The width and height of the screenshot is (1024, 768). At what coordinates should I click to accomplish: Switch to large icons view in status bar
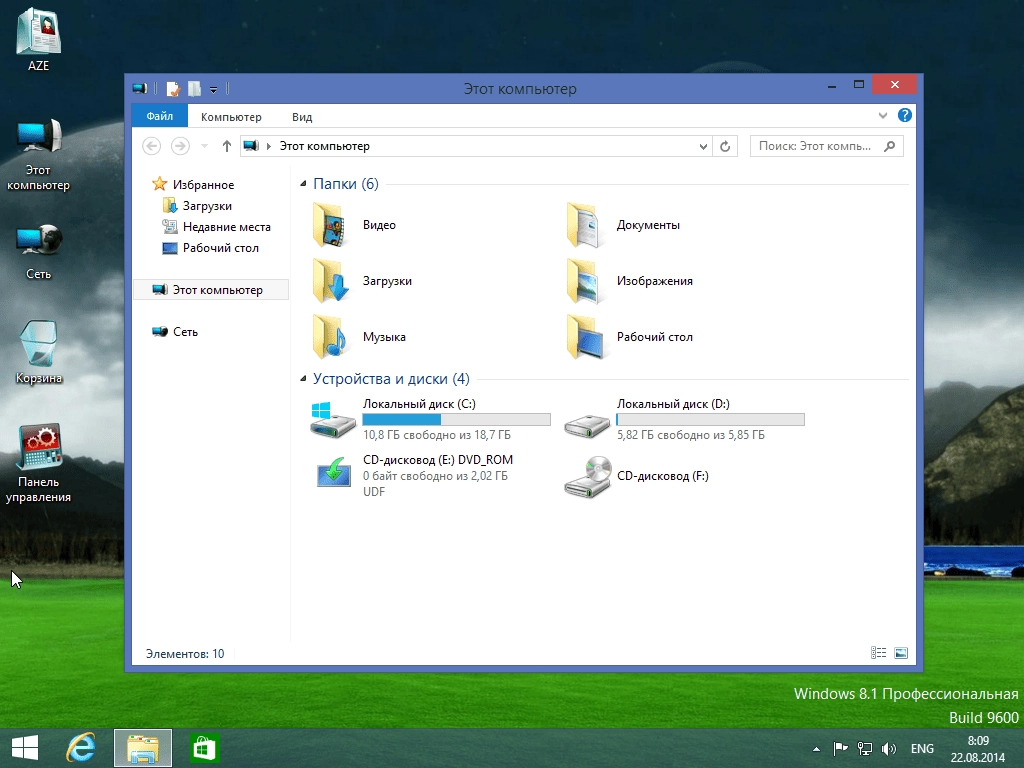(901, 653)
